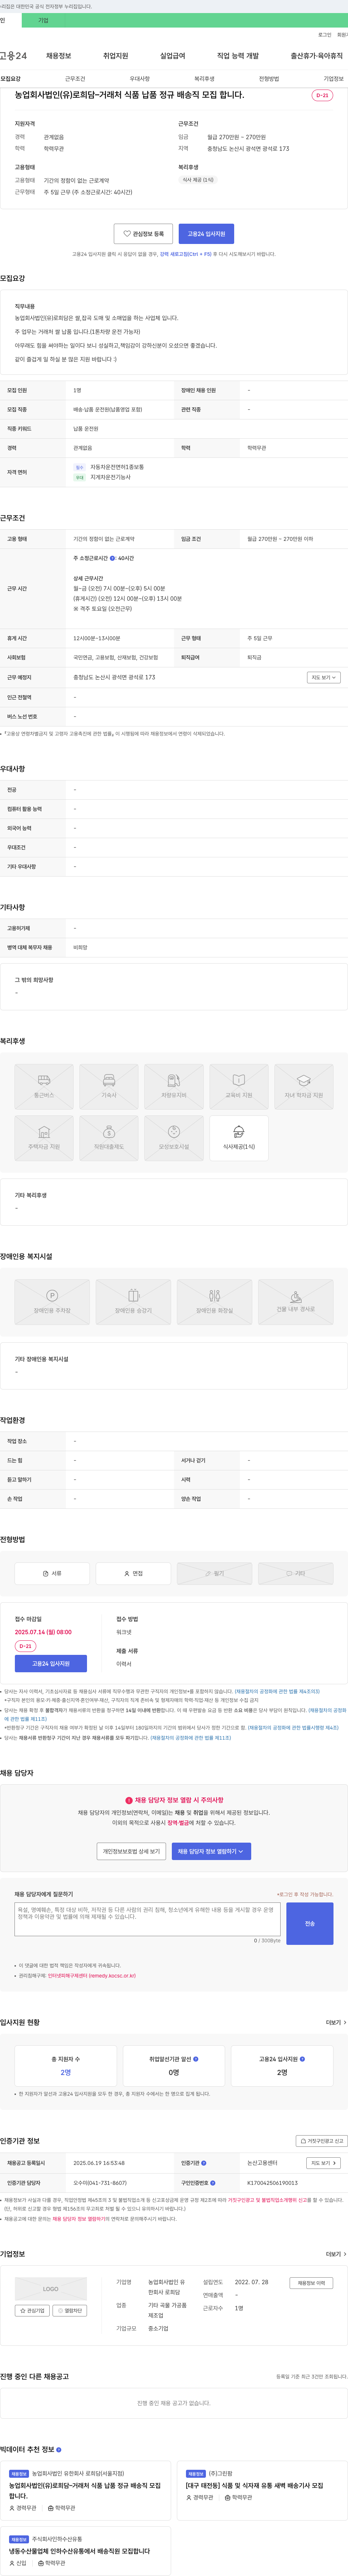Viewport: 348px width, 2576px height.
Task: Switch to the 기업 tab at top
Action: (x=43, y=20)
